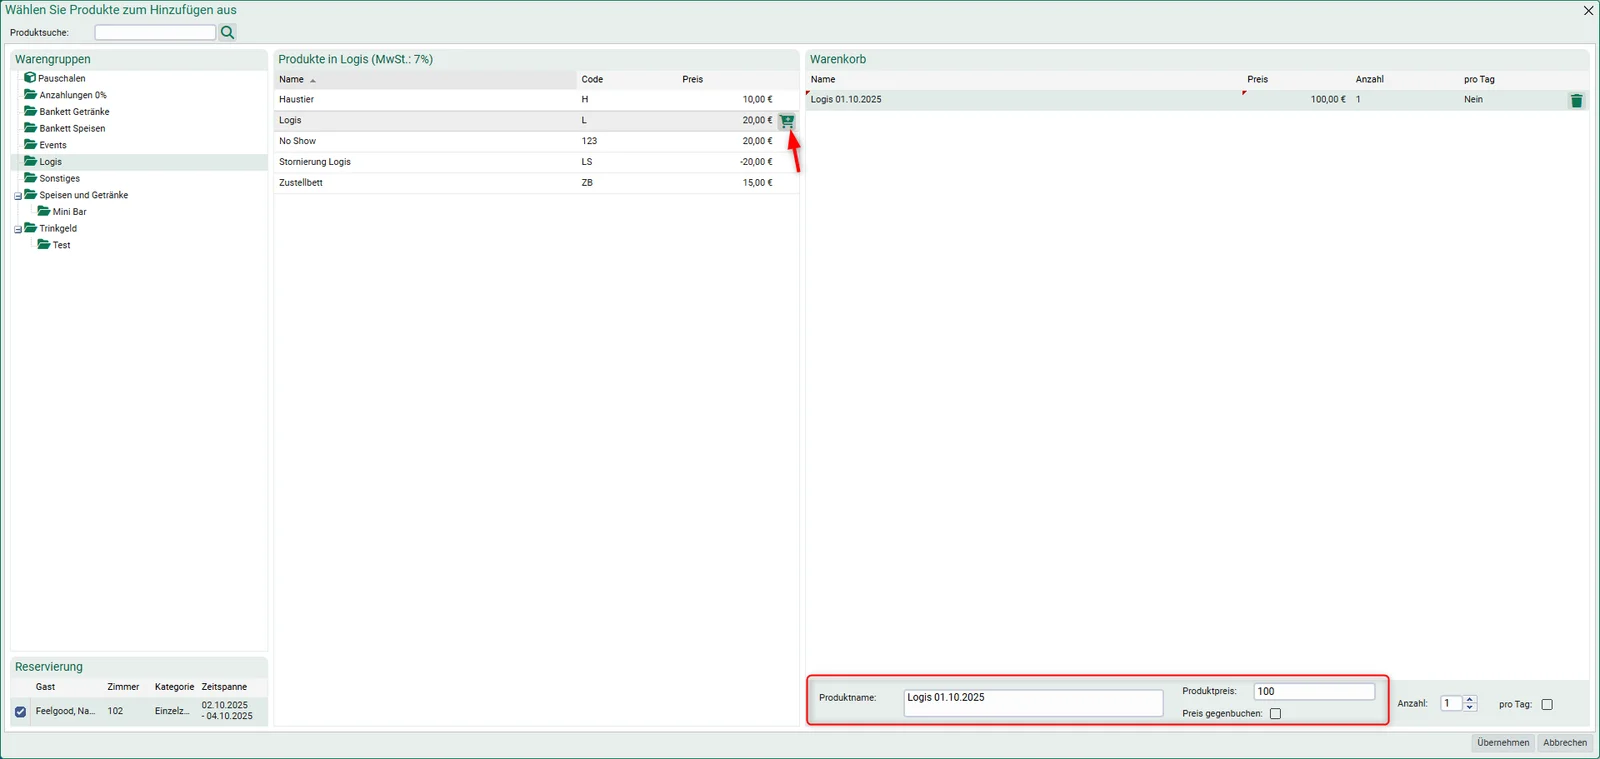Viewport: 1600px width, 759px height.
Task: Click the Anzahlungen 0% folder icon
Action: point(30,95)
